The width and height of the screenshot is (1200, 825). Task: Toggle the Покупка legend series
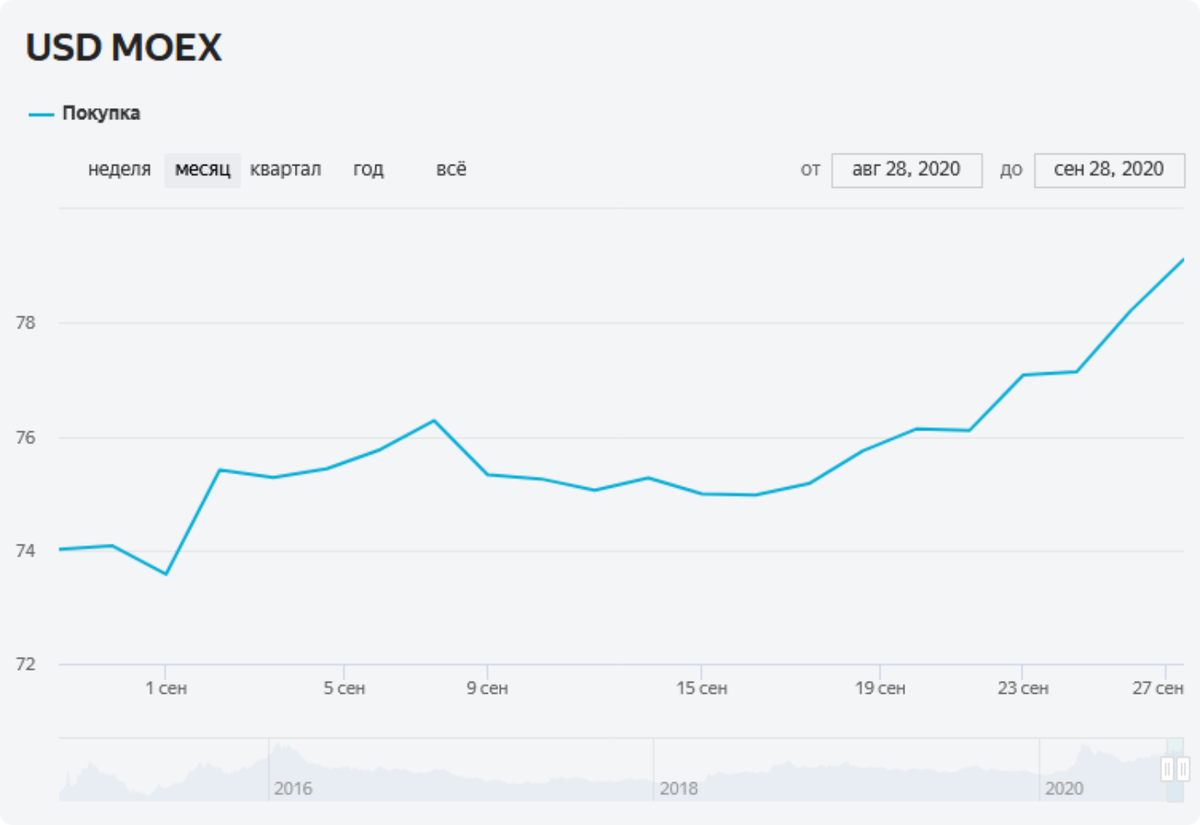tap(85, 114)
